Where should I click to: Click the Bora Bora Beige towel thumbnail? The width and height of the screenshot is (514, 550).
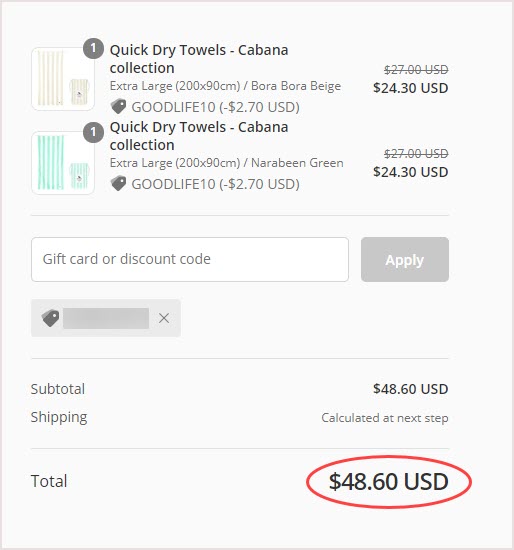[x=63, y=79]
